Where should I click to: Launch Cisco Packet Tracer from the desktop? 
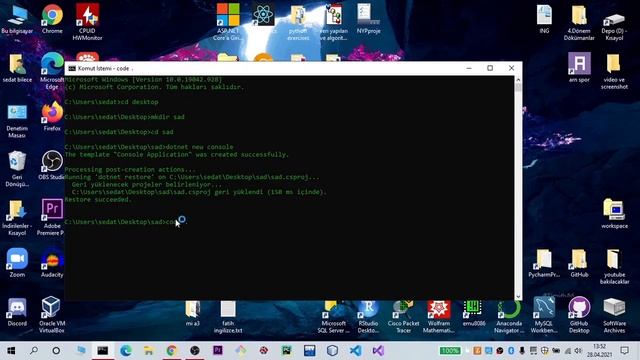(x=403, y=317)
